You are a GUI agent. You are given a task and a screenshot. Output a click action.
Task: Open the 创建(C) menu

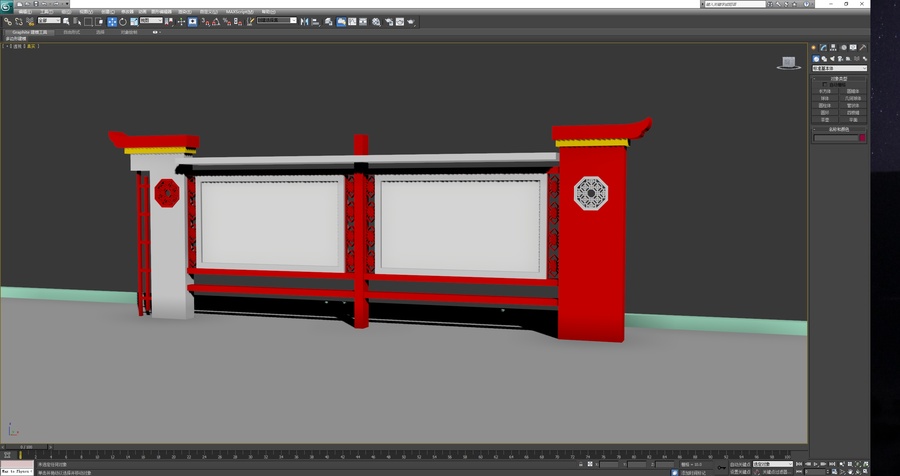coord(107,11)
